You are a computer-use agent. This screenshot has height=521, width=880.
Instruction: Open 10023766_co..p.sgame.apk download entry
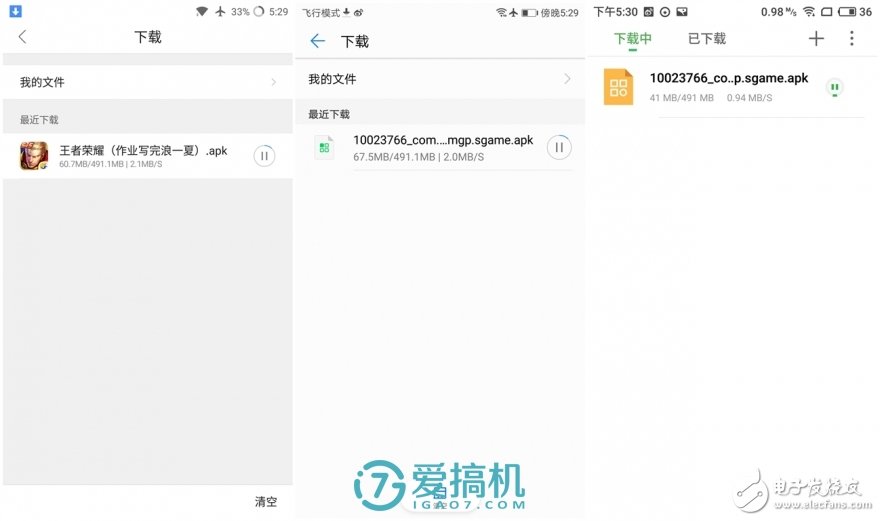728,78
